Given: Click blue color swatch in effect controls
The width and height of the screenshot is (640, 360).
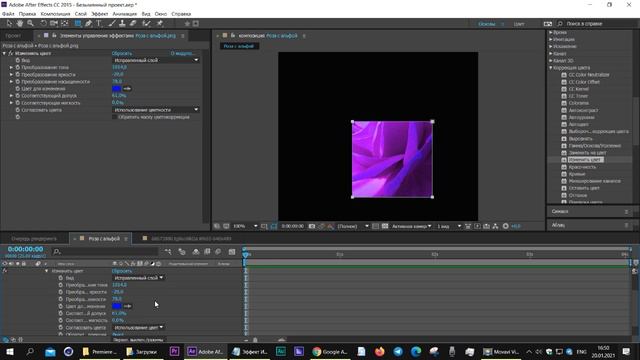Looking at the screenshot, I should click(117, 89).
